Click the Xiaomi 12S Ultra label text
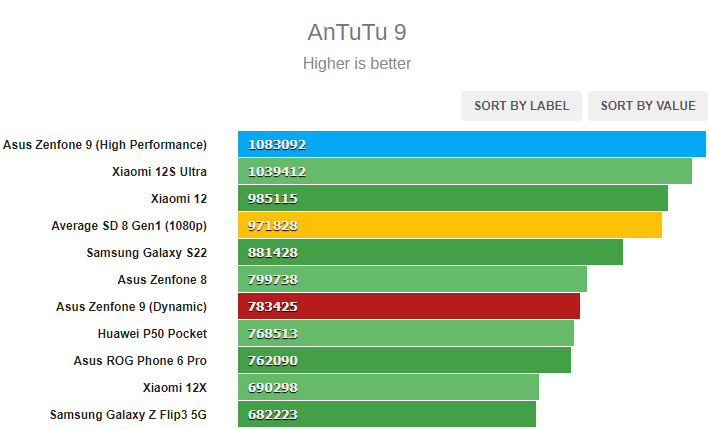 coord(159,172)
